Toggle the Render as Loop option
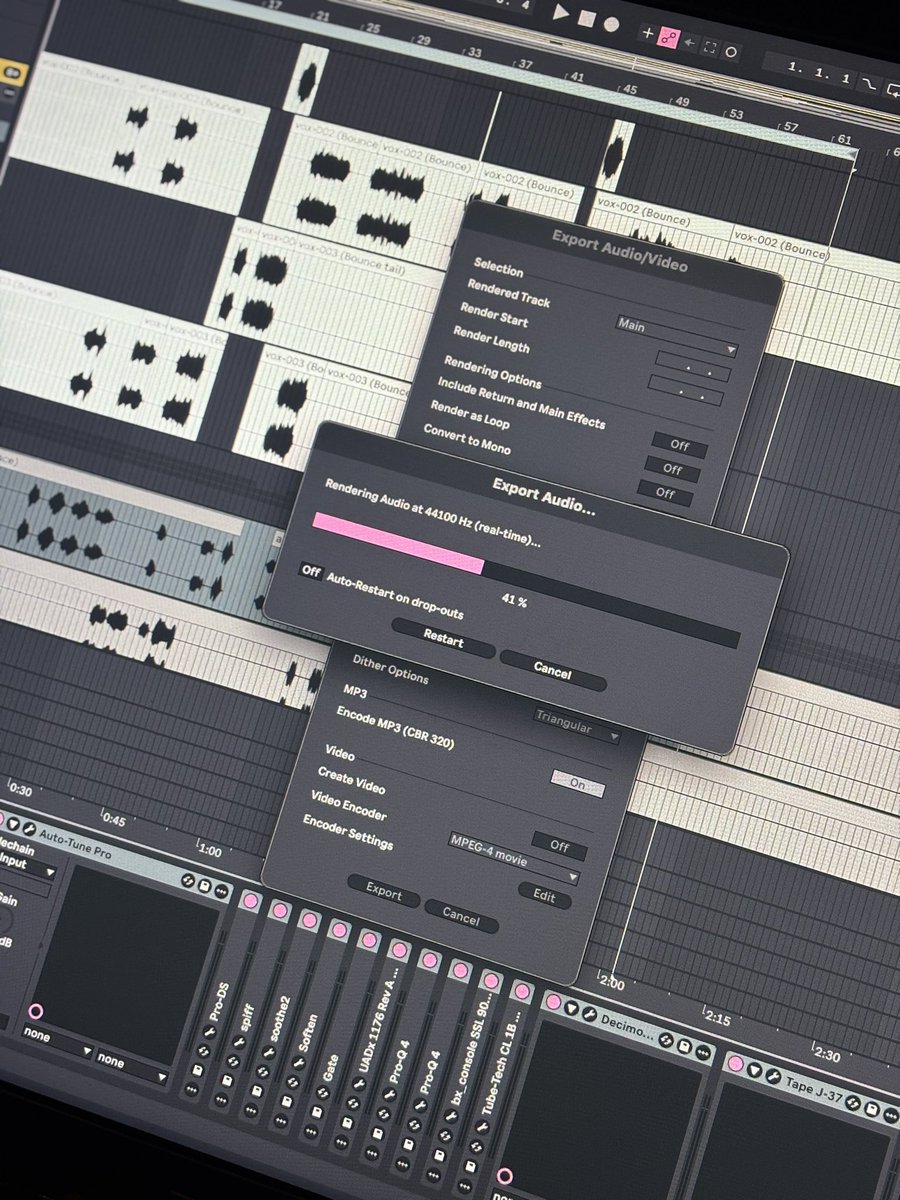Viewport: 900px width, 1200px height. (672, 468)
